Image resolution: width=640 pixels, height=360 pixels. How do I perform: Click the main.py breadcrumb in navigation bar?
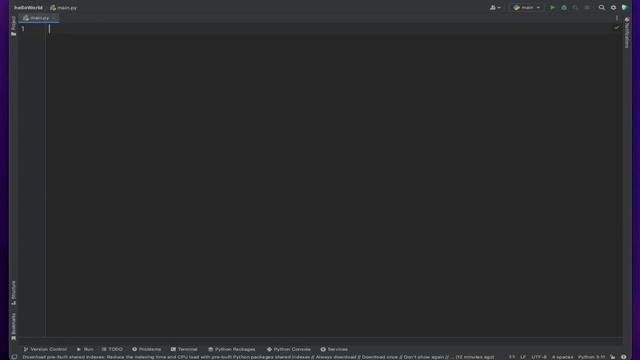(64, 7)
